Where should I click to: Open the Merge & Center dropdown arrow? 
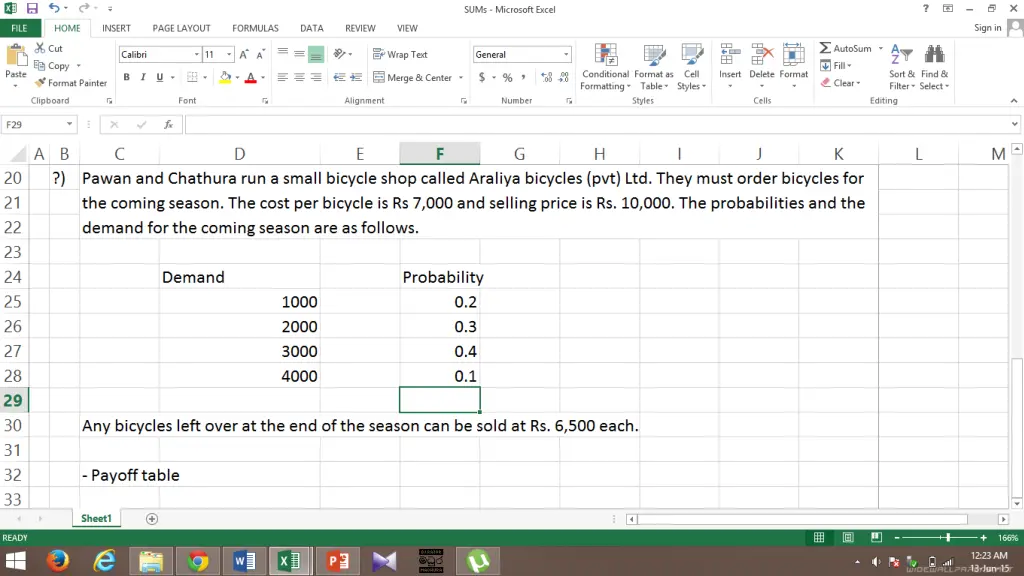tap(461, 78)
